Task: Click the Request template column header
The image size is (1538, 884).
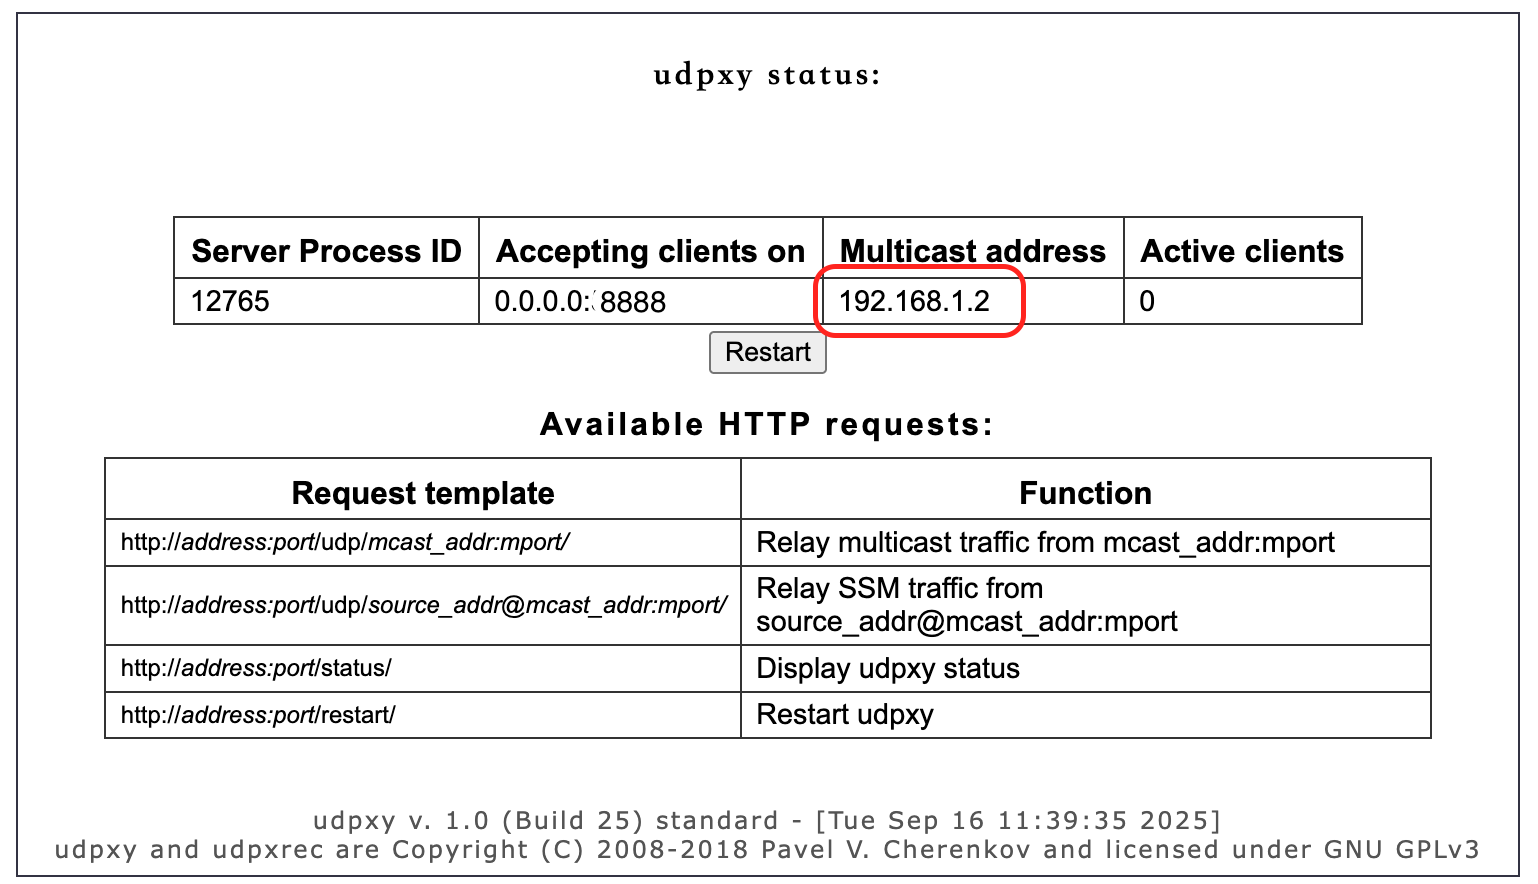Action: pyautogui.click(x=423, y=493)
